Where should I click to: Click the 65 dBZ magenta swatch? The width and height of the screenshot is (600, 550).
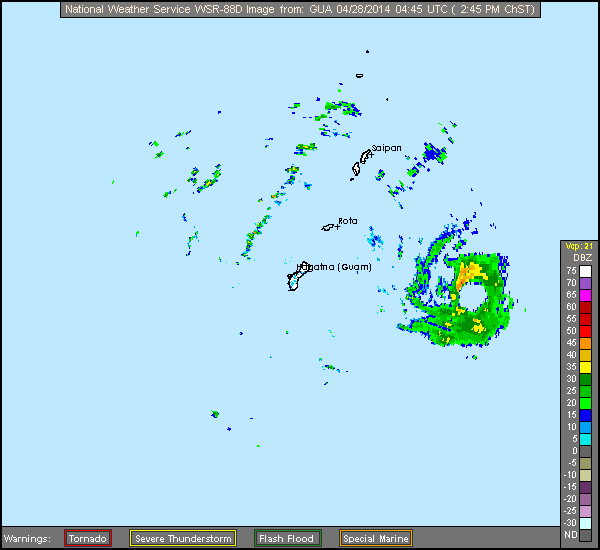pos(586,295)
